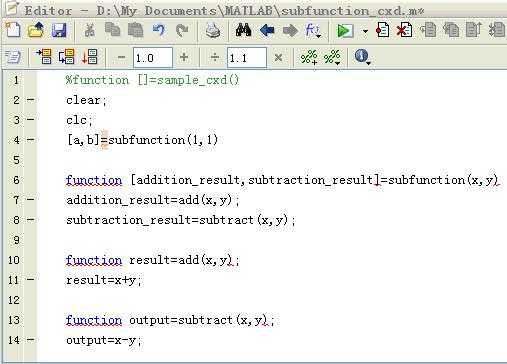Click 'function result=add(x,y);' on line 10

153,260
